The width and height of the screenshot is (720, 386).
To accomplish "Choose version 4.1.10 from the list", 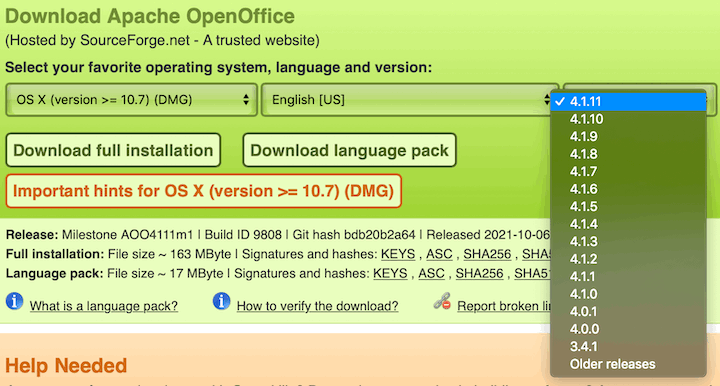I will [628, 119].
